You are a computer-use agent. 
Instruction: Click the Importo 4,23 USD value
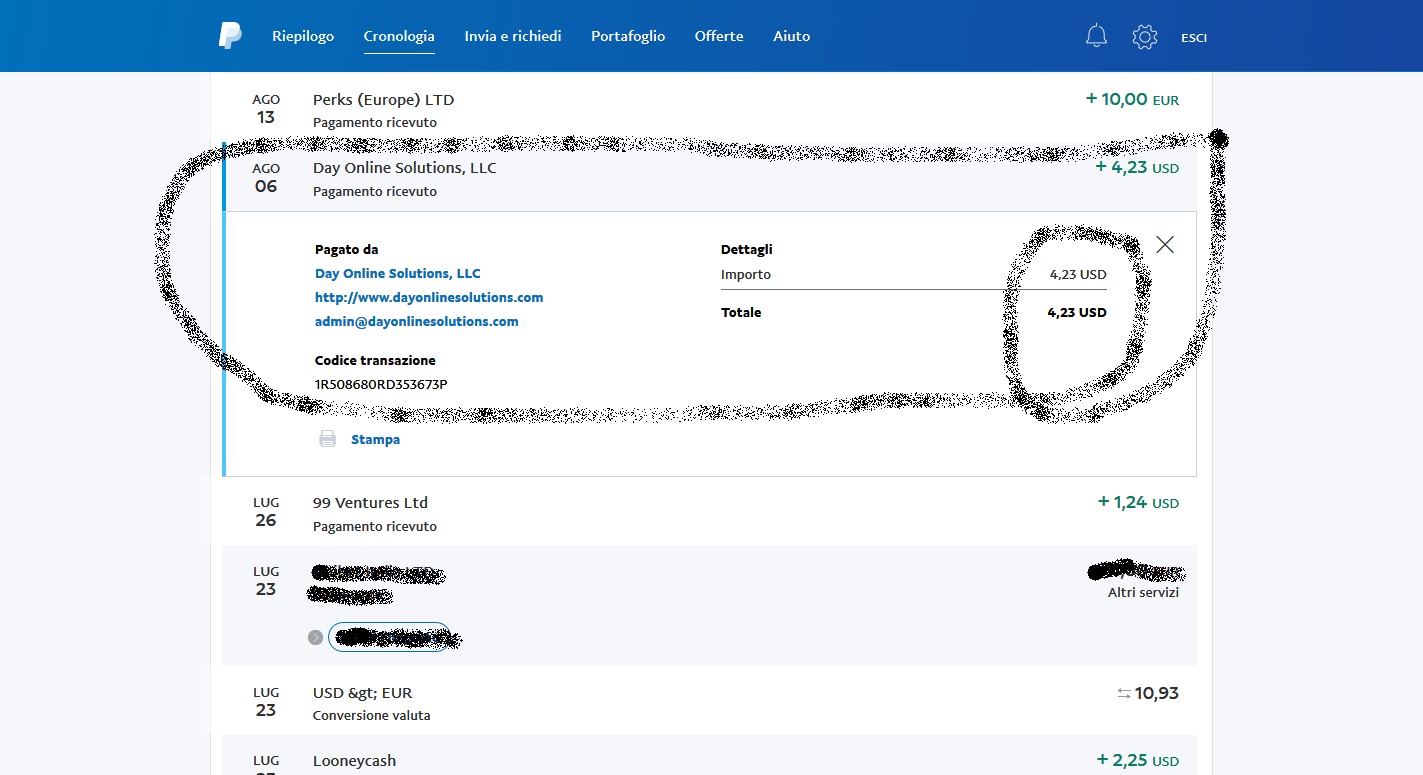pos(1078,274)
